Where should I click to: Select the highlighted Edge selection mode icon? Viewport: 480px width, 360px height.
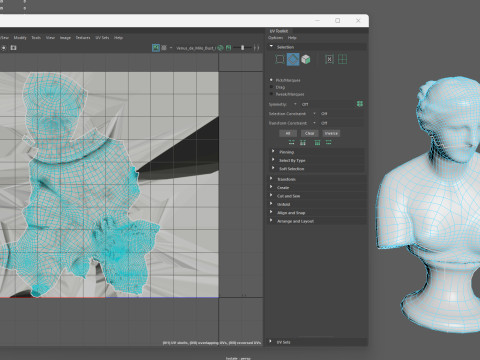[293, 59]
